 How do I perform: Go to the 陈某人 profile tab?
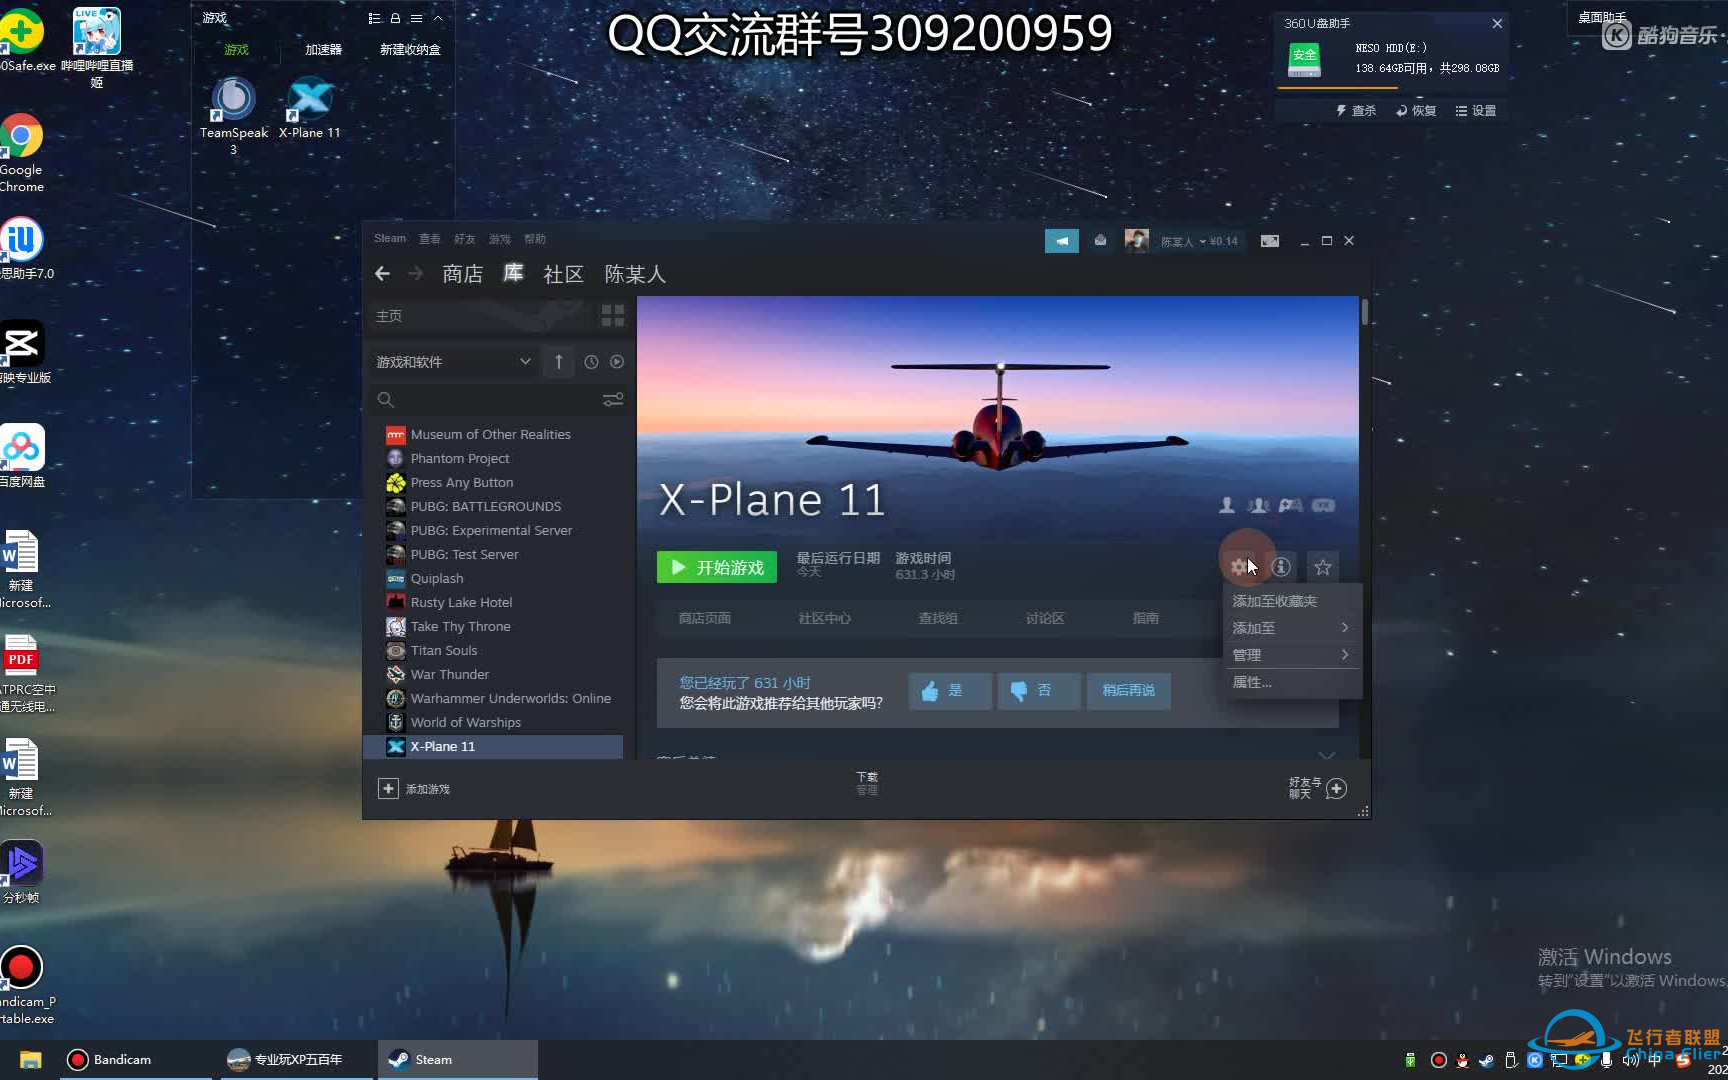tap(635, 274)
